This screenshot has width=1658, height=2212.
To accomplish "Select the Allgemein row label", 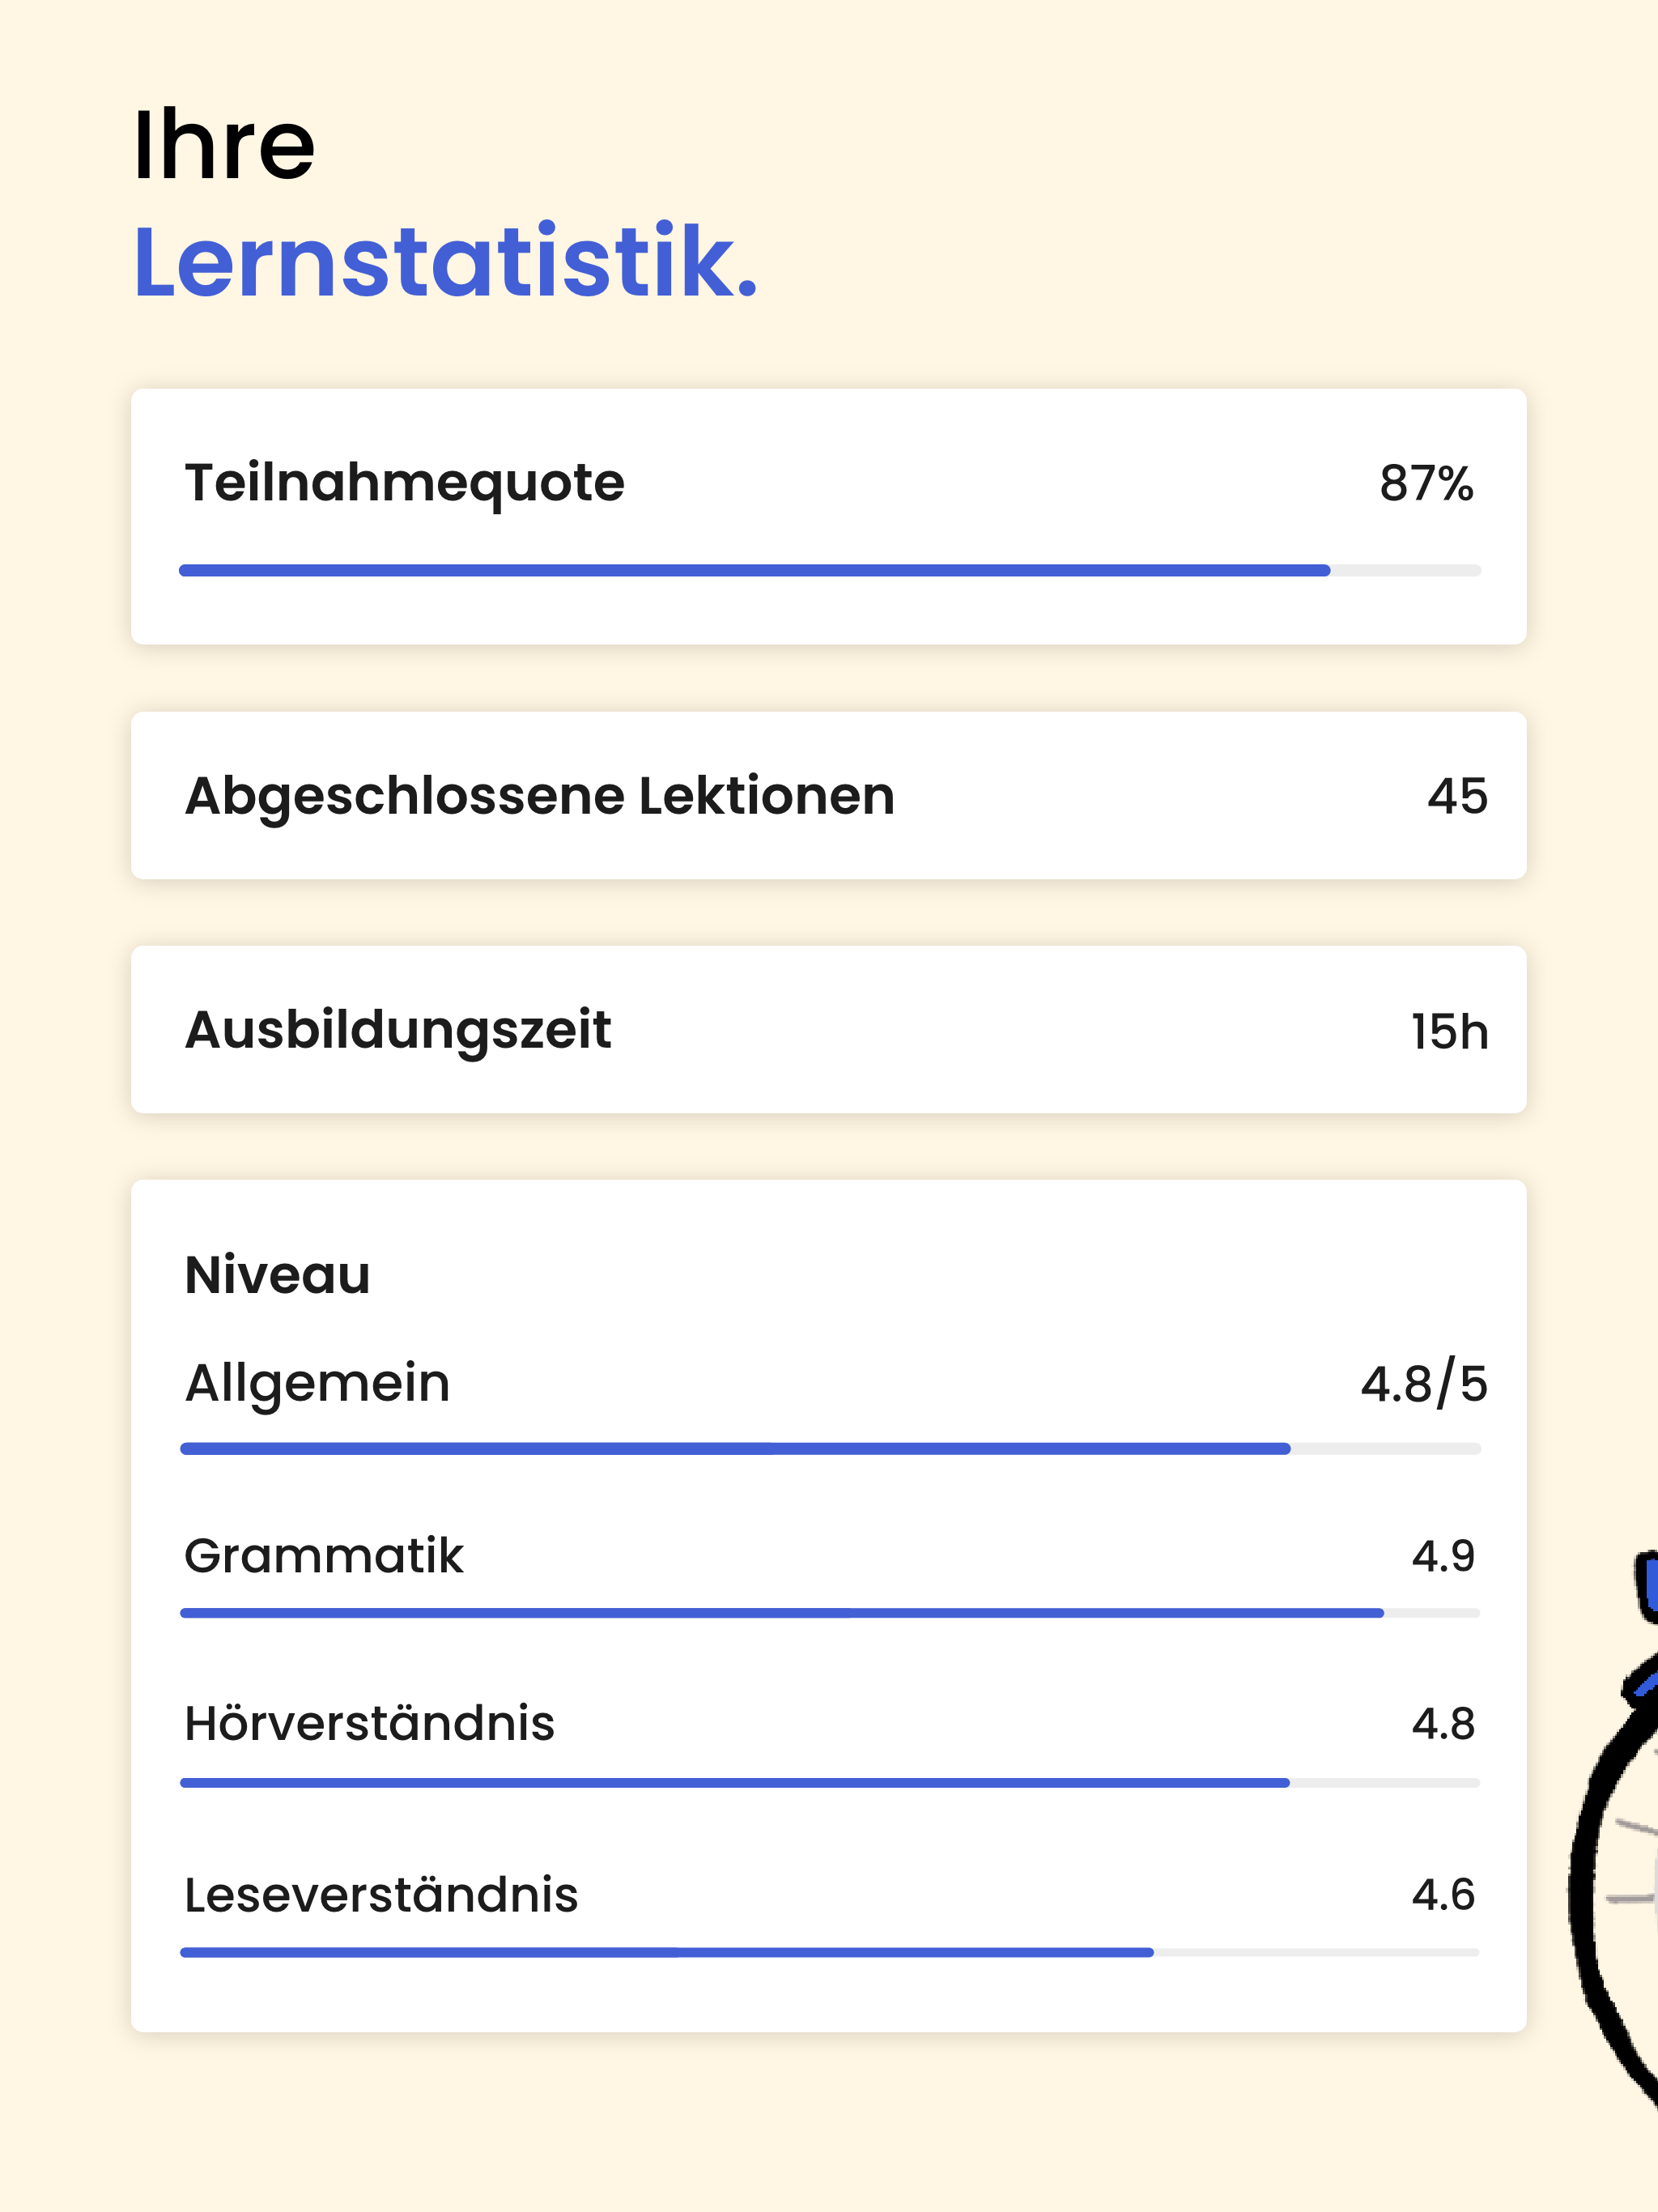I will [x=317, y=1385].
